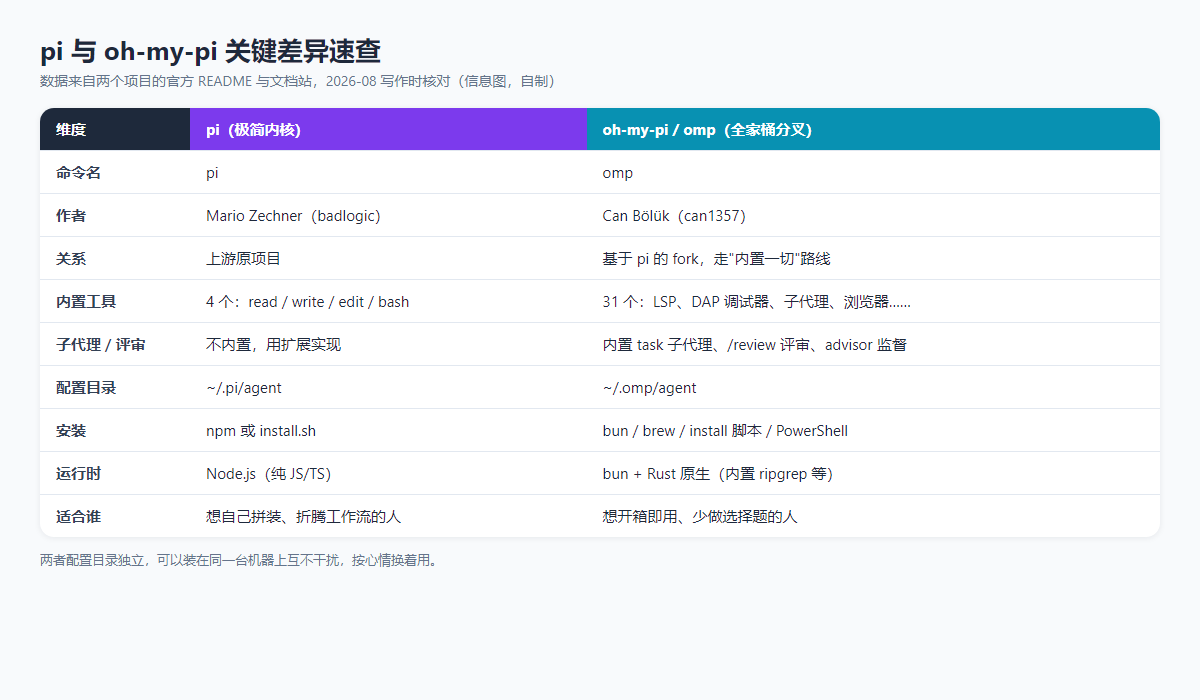Click the title pi 与 oh-my-pi 关键差异速查
Viewport: 1200px width, 700px height.
[x=210, y=51]
